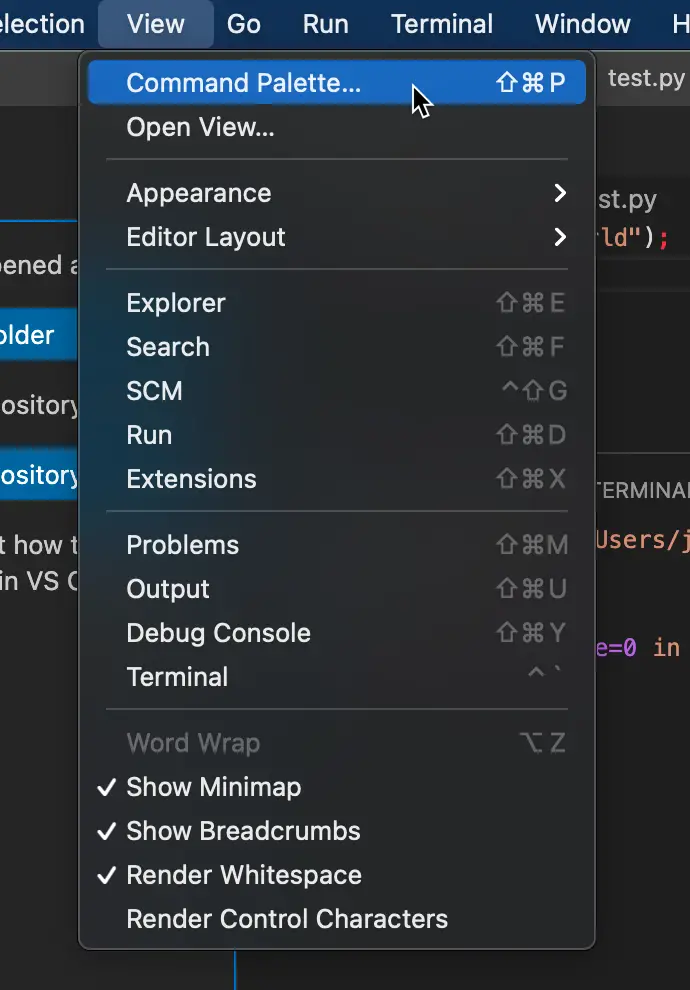Choose Open View… from the menu
The width and height of the screenshot is (690, 990).
click(336, 128)
